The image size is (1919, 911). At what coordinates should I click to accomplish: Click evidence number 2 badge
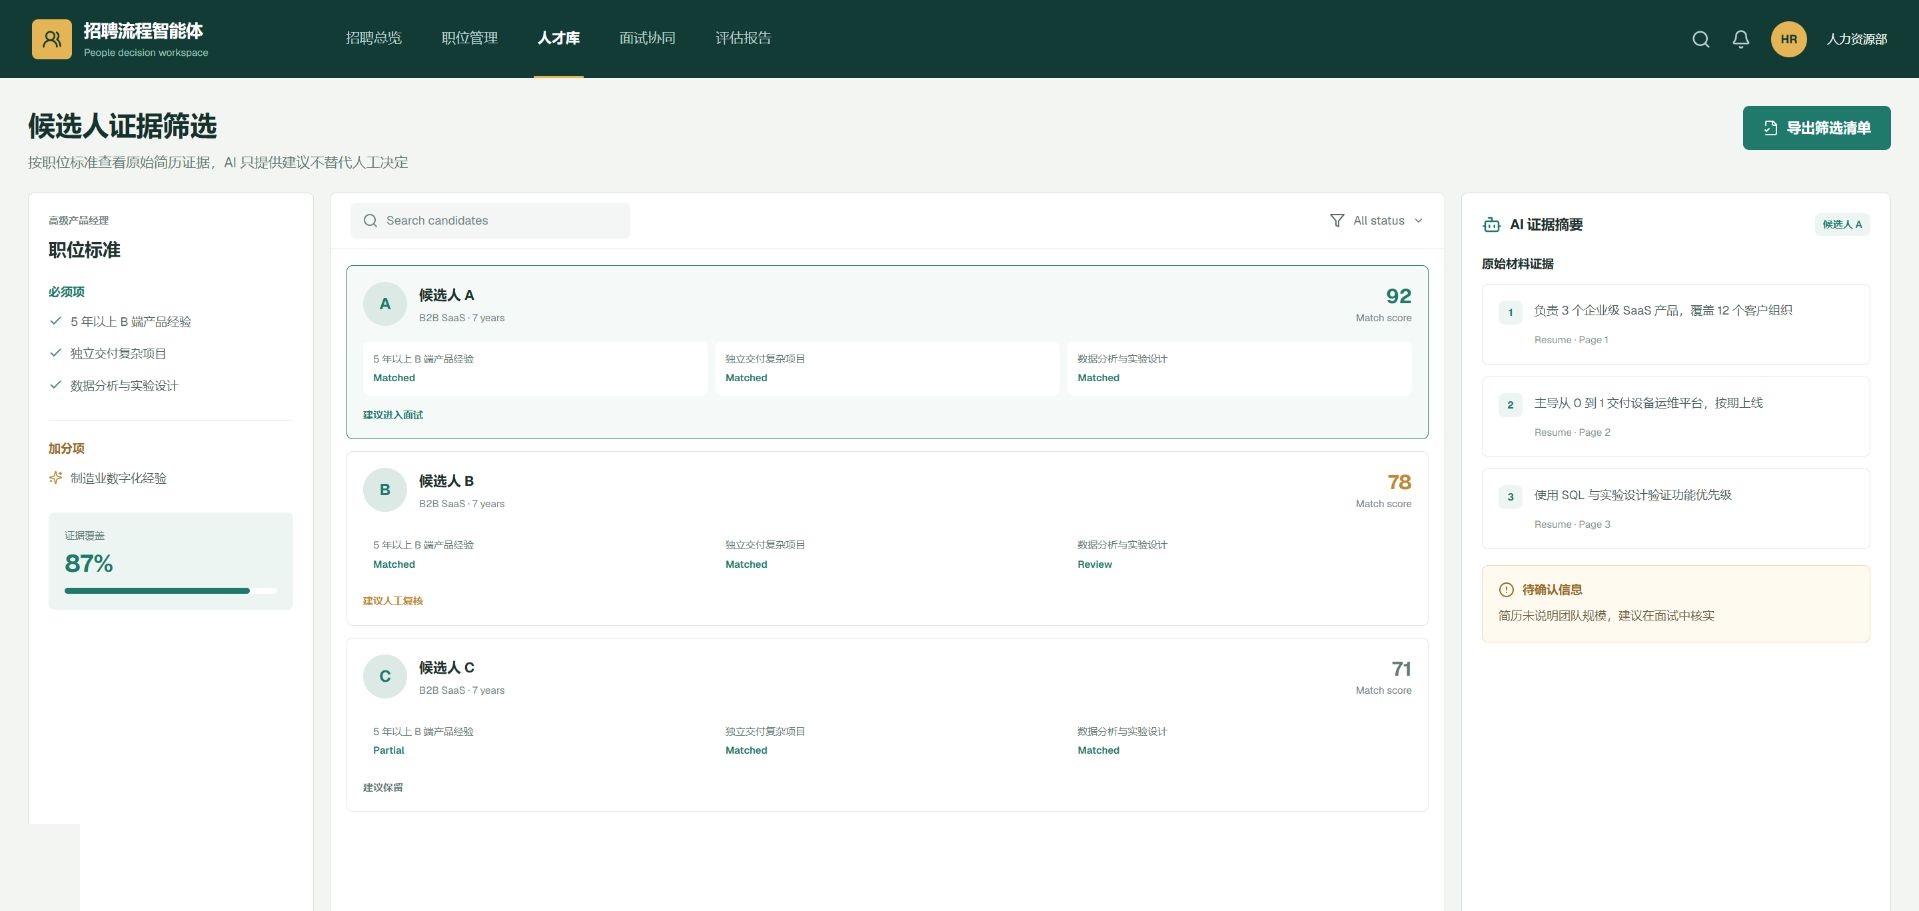(x=1510, y=405)
